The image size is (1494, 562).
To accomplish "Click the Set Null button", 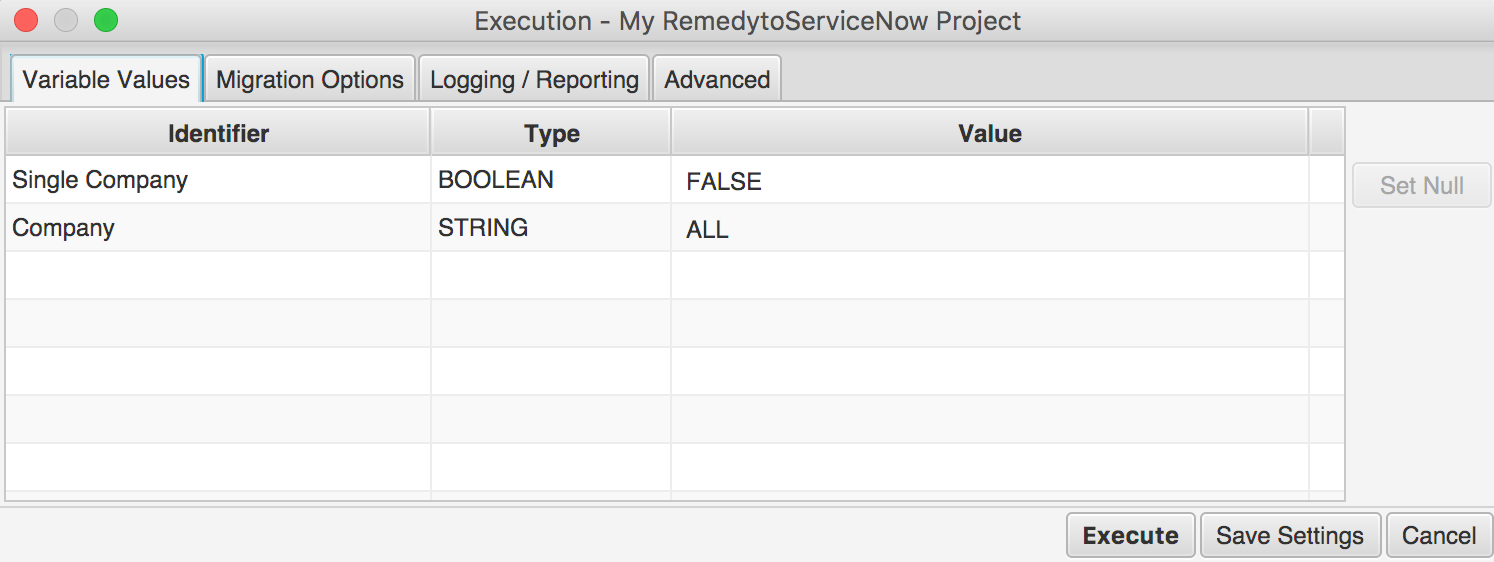I will (x=1422, y=185).
